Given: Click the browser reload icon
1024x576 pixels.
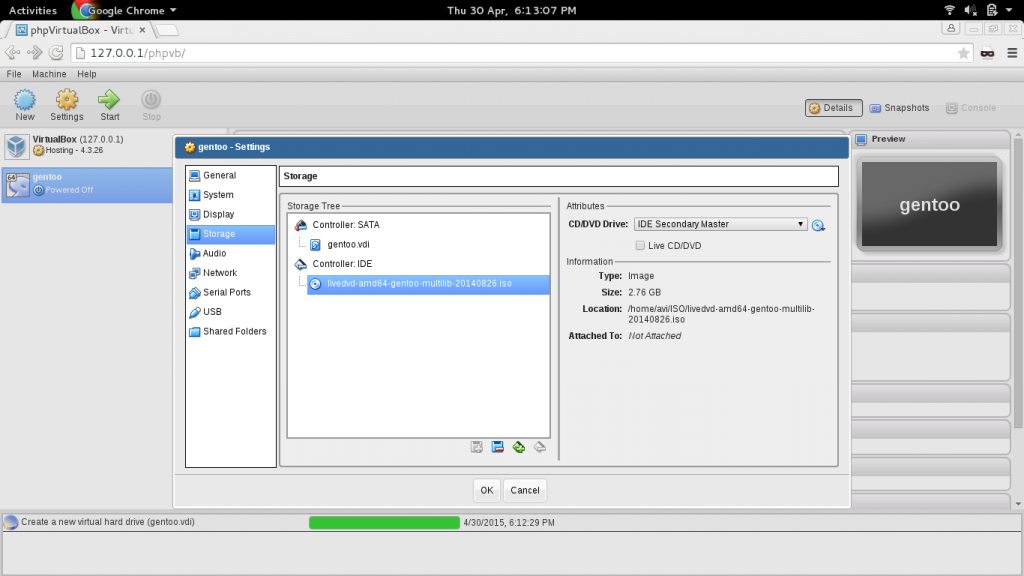Looking at the screenshot, I should tap(57, 53).
